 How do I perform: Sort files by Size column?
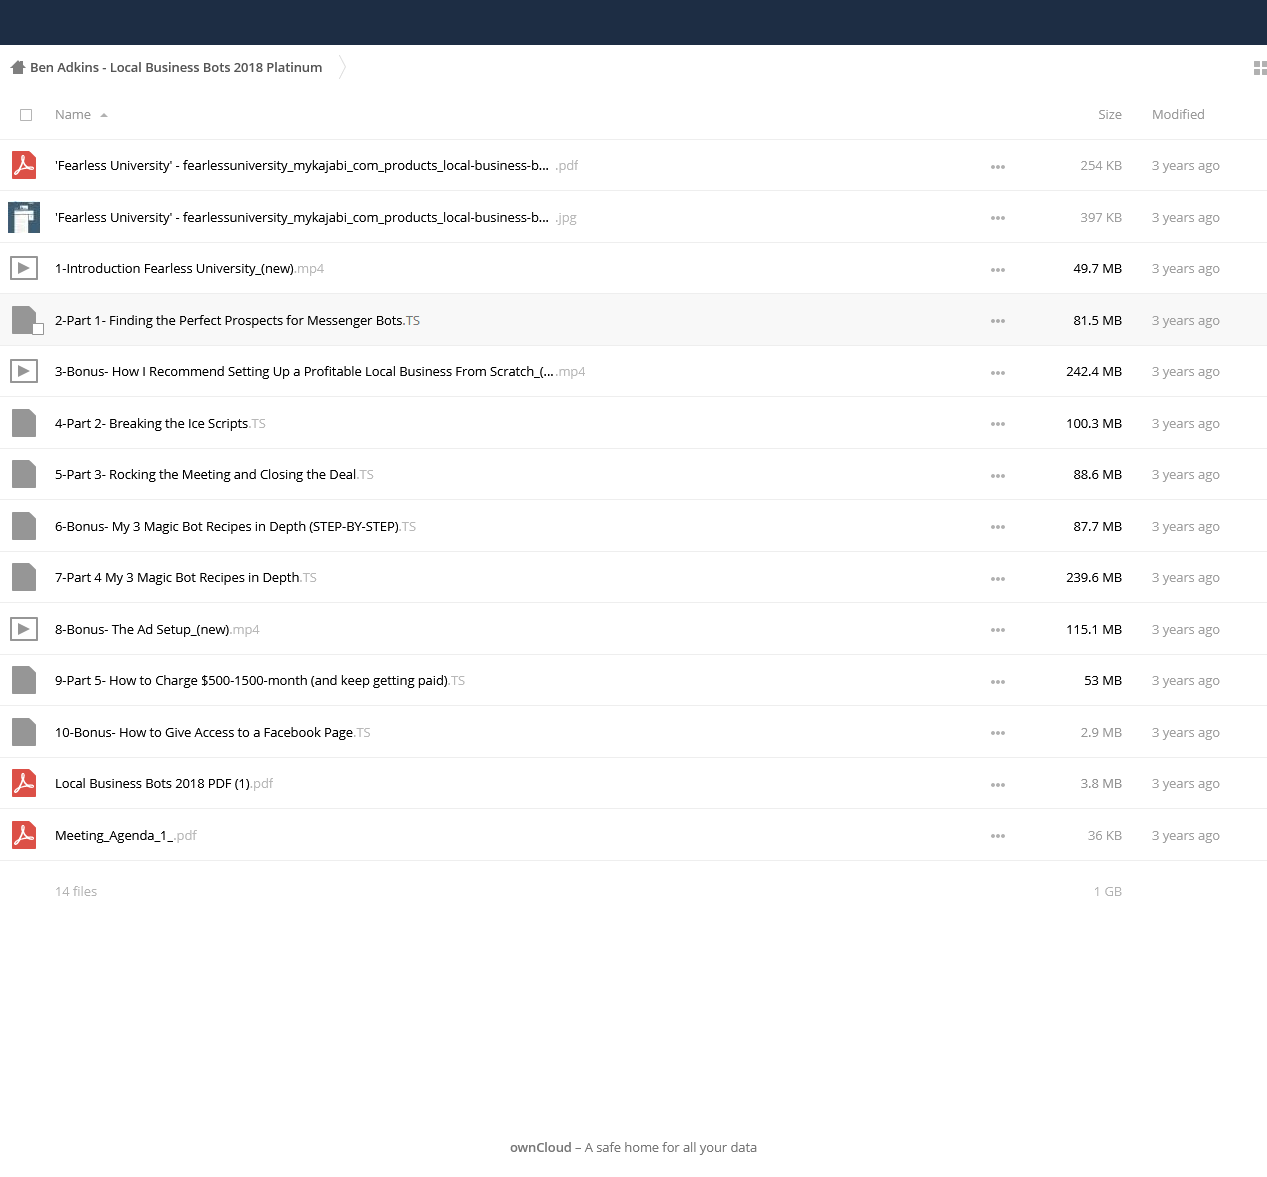(1110, 115)
